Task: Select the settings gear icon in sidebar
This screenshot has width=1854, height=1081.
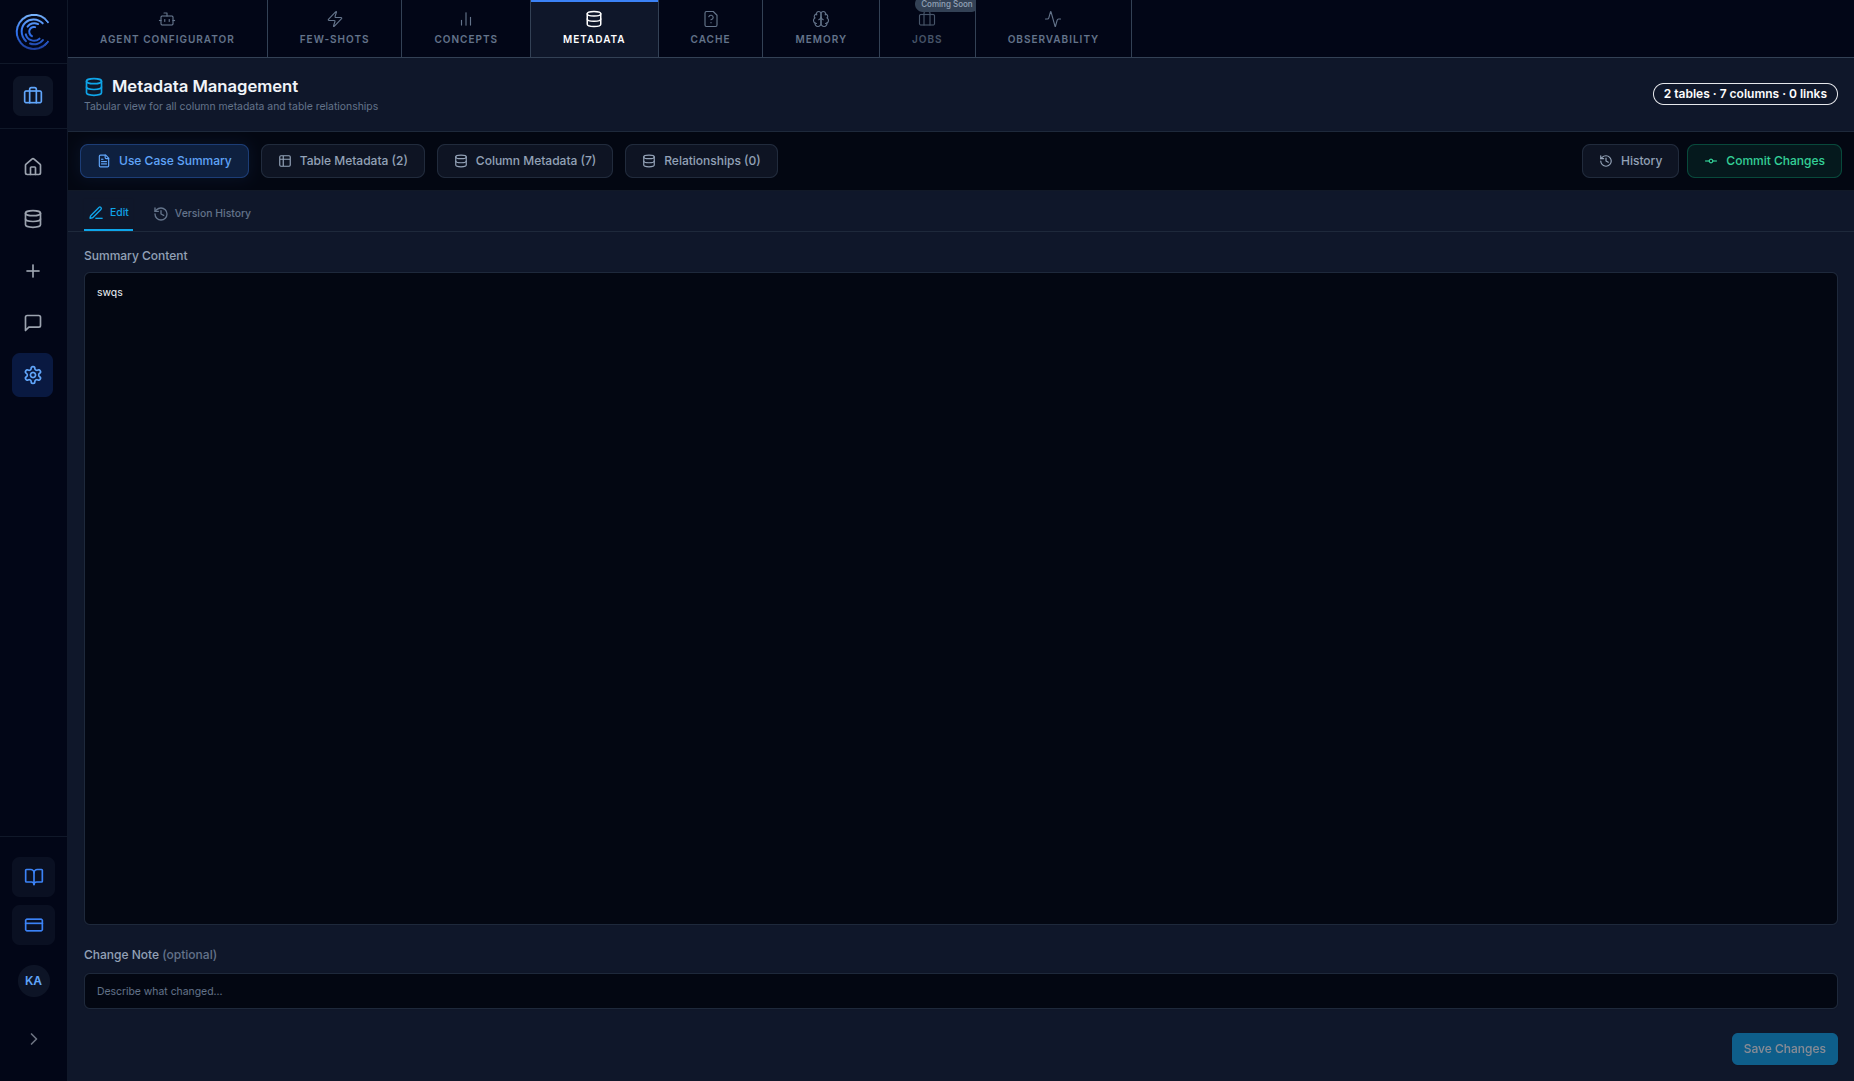Action: click(33, 375)
